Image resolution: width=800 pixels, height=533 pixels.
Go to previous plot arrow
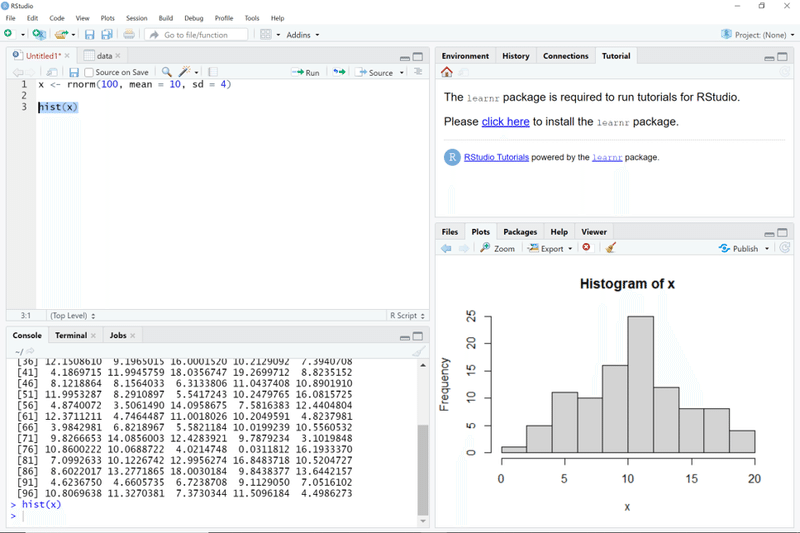pyautogui.click(x=446, y=248)
